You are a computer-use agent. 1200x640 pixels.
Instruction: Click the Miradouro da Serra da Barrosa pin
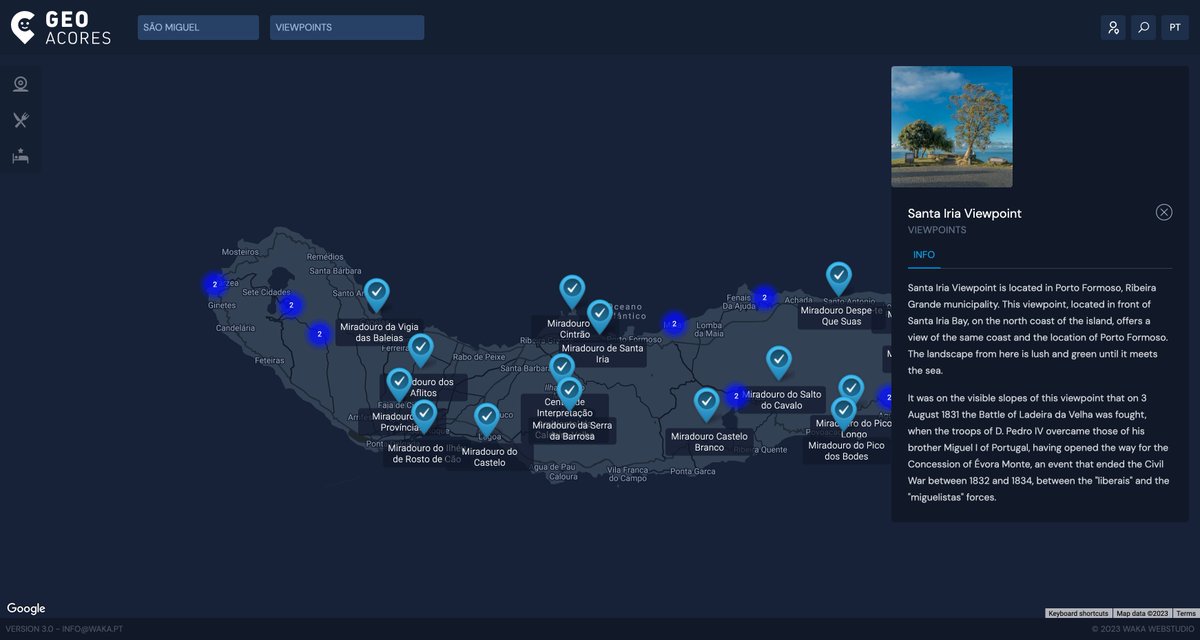pyautogui.click(x=569, y=394)
